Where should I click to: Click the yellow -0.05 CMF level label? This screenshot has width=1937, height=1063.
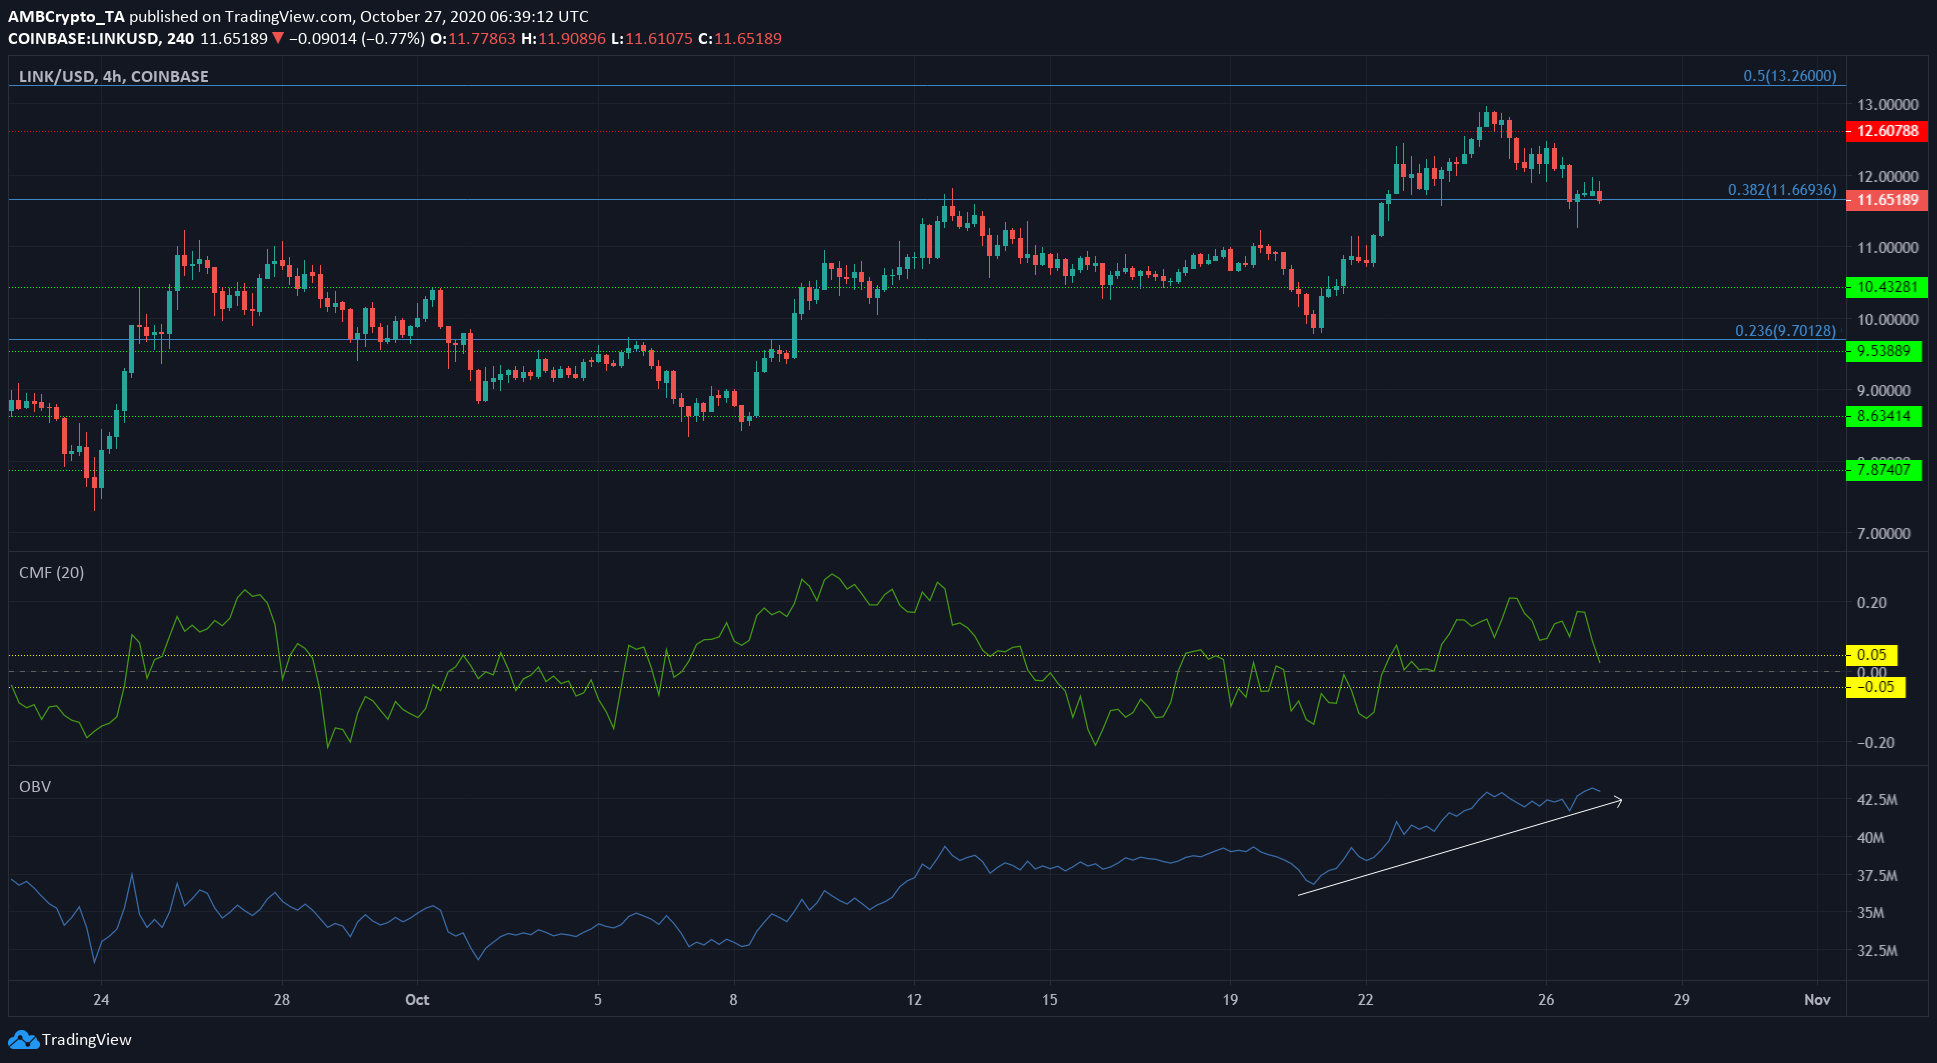pos(1875,687)
